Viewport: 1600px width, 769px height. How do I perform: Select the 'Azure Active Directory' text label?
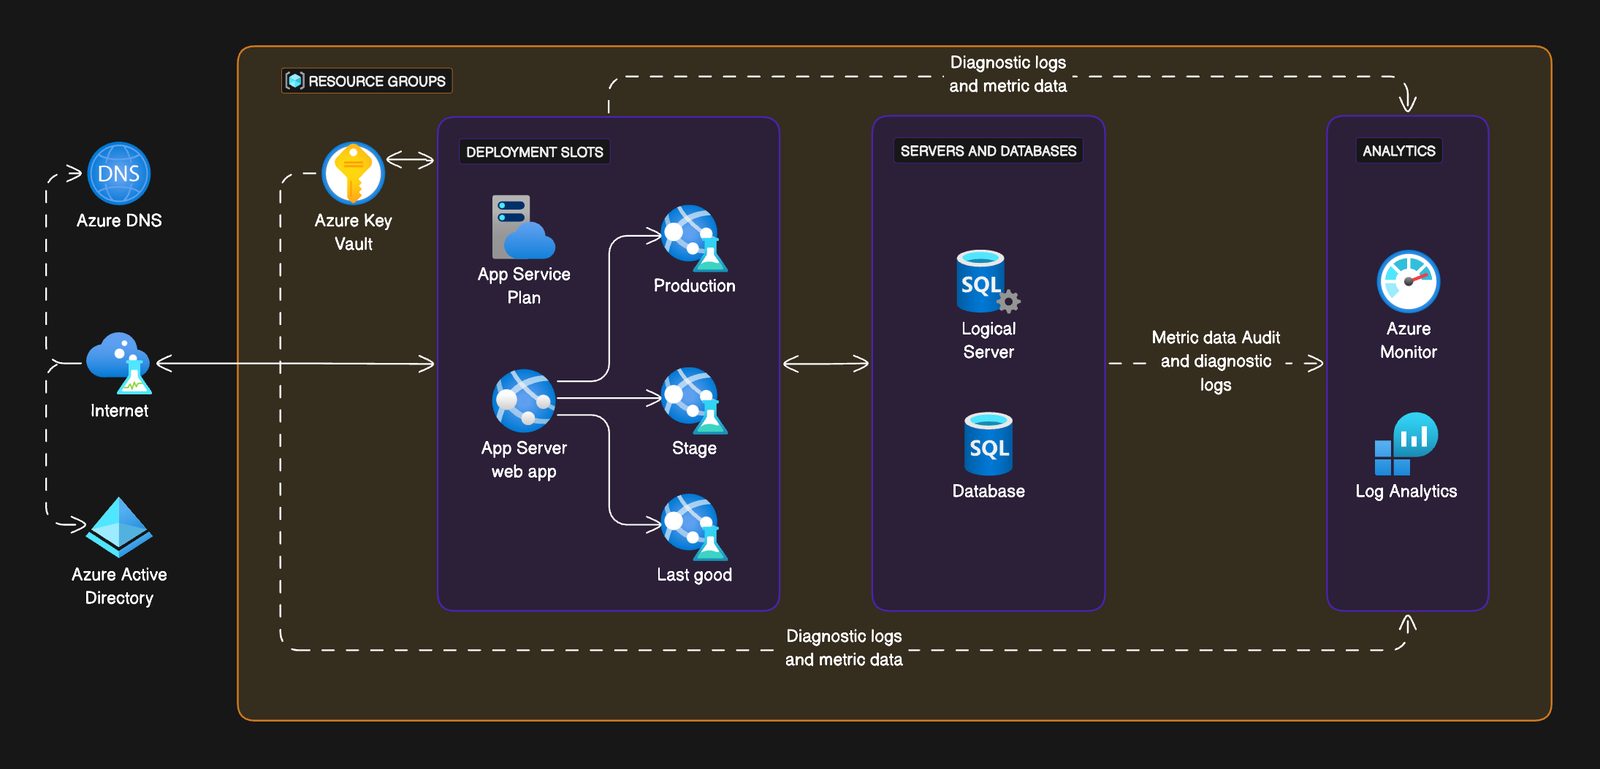pos(119,586)
